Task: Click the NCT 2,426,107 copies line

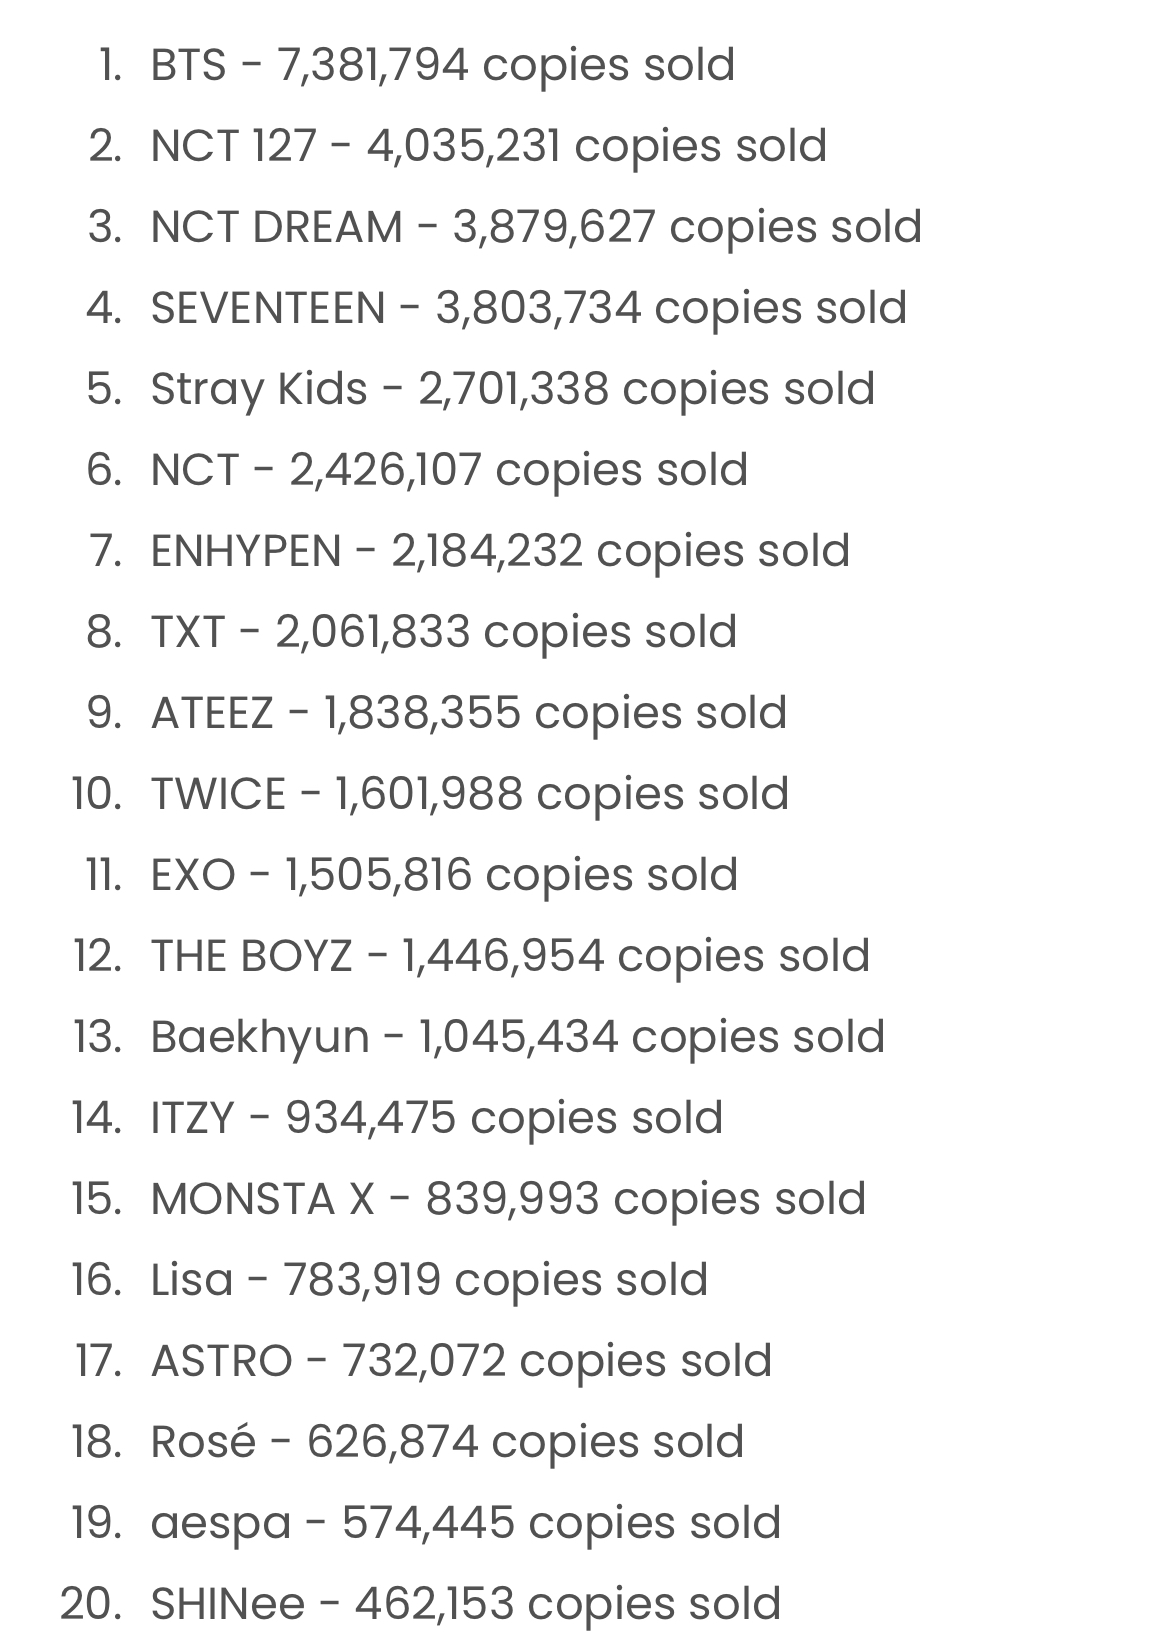Action: (x=449, y=471)
